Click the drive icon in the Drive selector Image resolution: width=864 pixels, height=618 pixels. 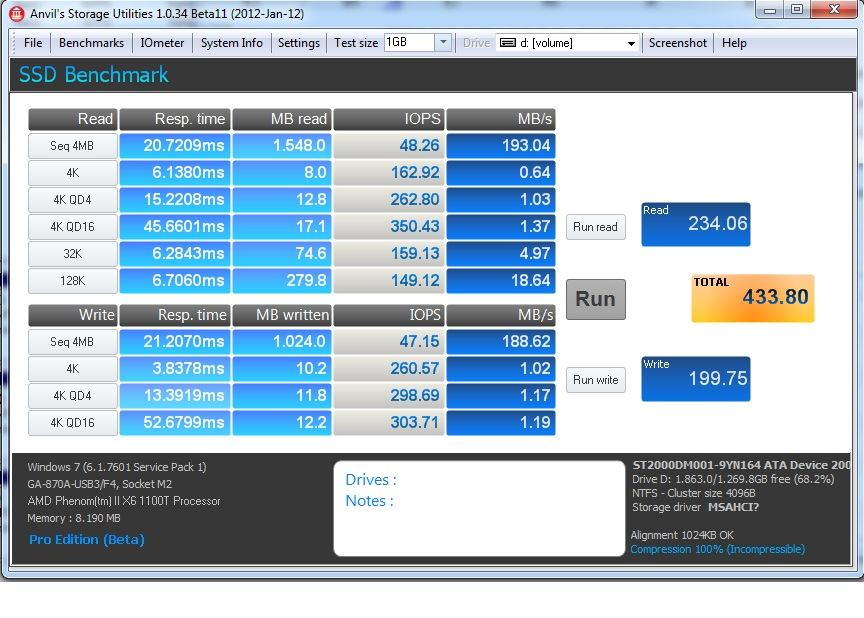[x=507, y=43]
